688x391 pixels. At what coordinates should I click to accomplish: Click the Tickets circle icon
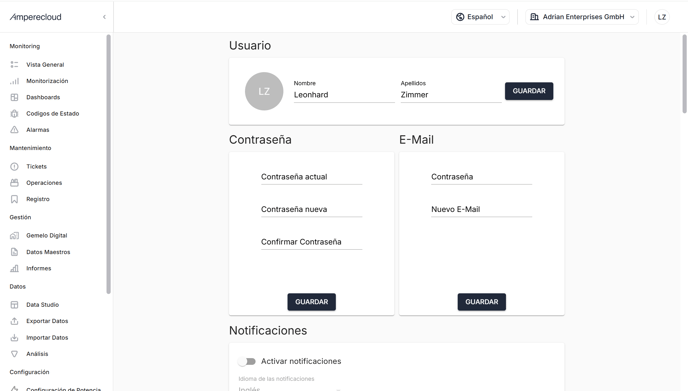click(14, 166)
